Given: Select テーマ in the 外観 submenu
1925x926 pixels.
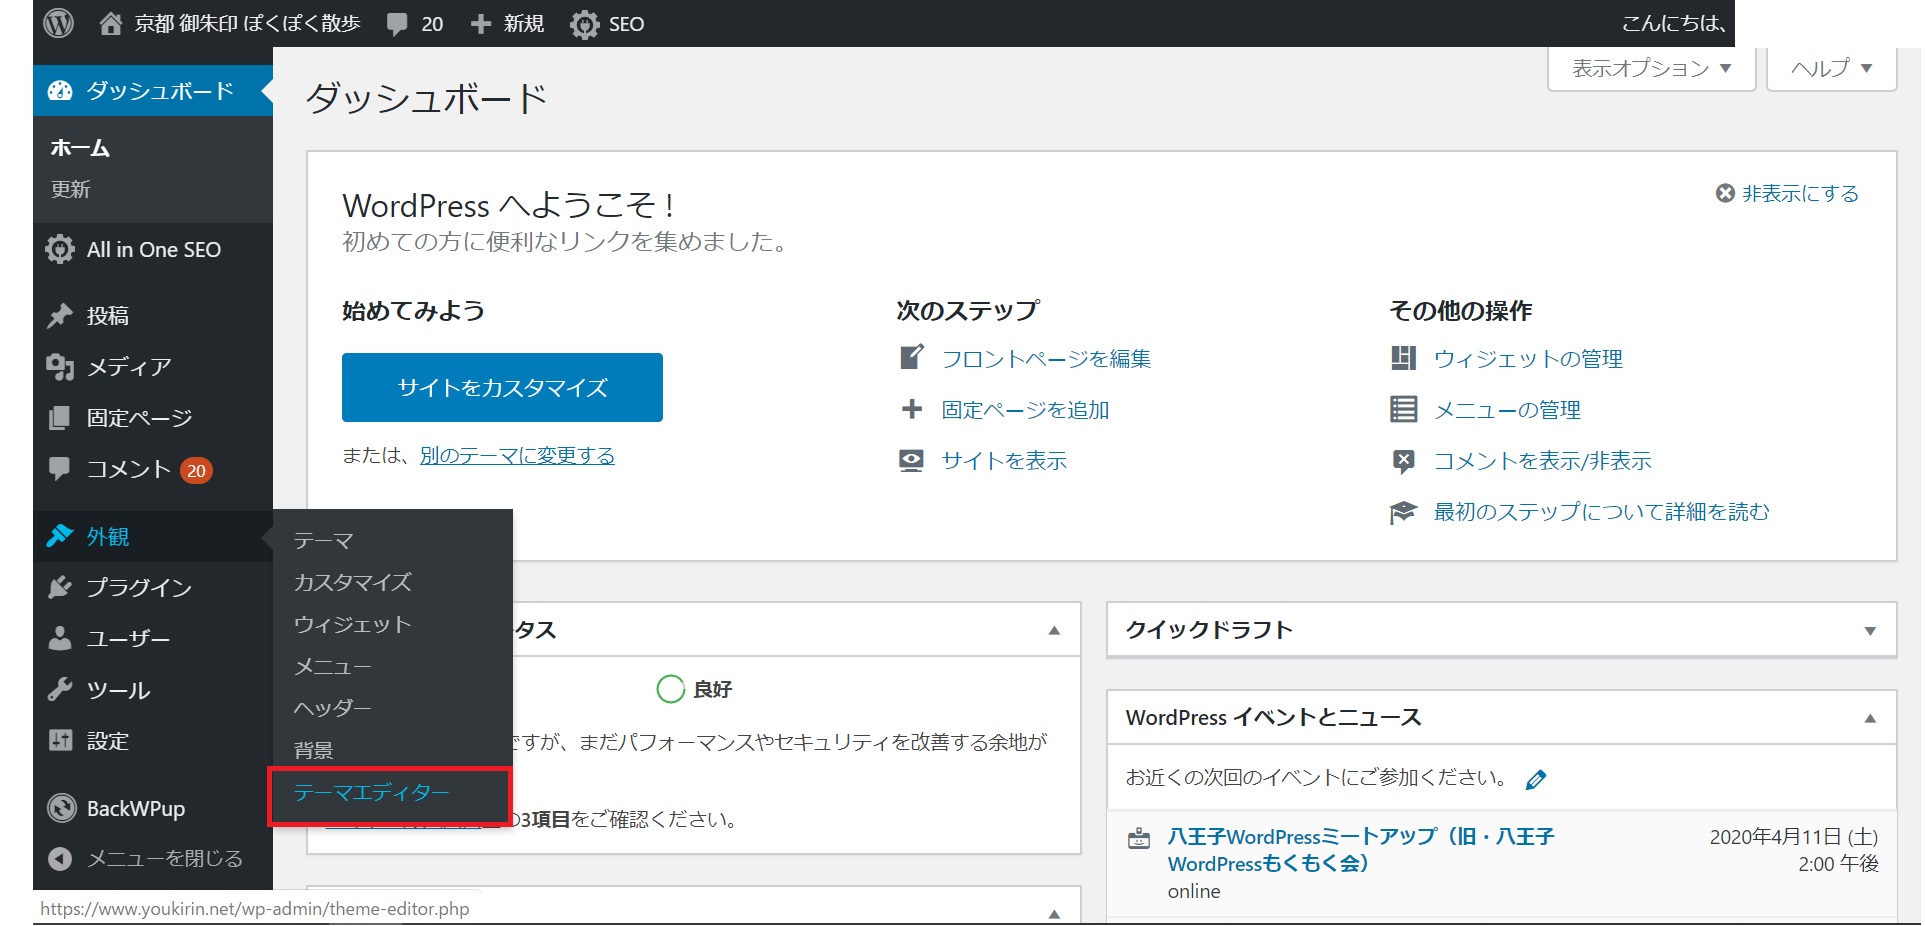Looking at the screenshot, I should click(324, 541).
